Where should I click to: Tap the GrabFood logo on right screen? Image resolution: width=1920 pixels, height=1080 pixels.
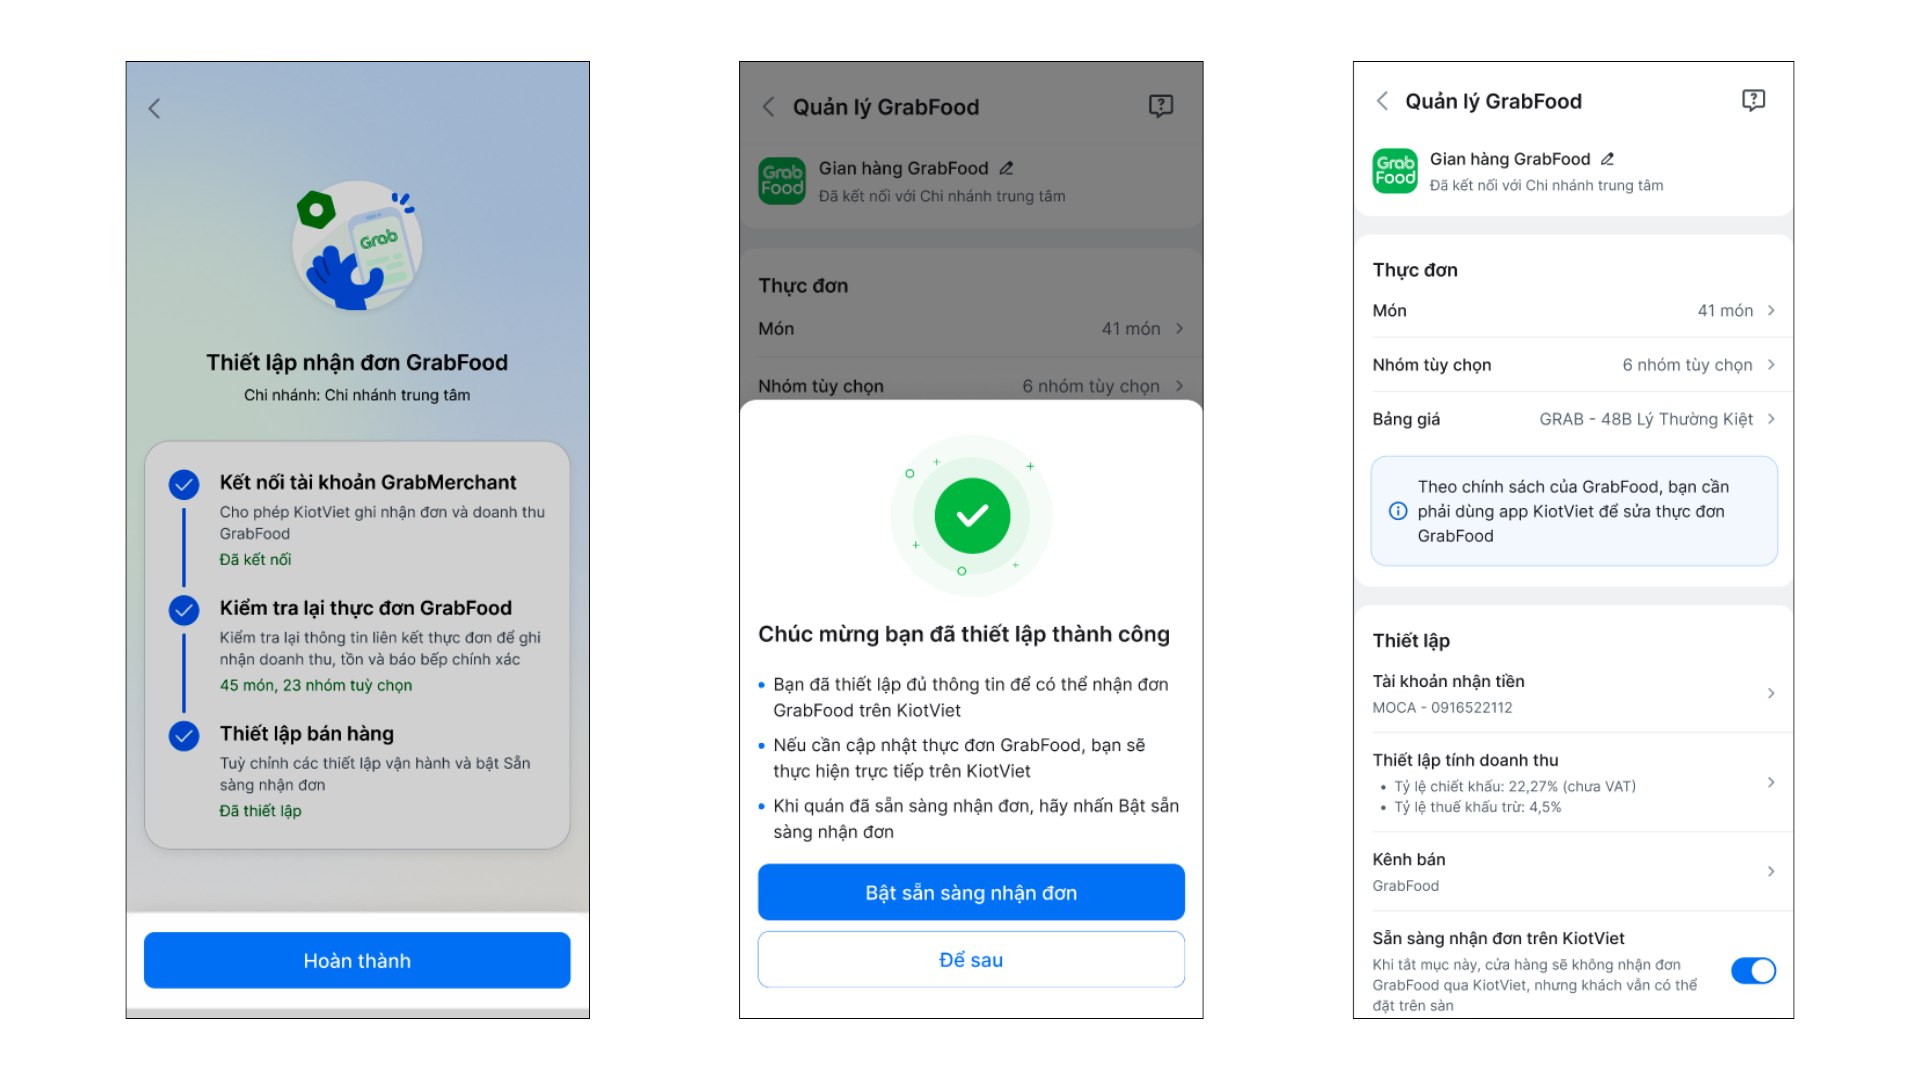pyautogui.click(x=1394, y=171)
